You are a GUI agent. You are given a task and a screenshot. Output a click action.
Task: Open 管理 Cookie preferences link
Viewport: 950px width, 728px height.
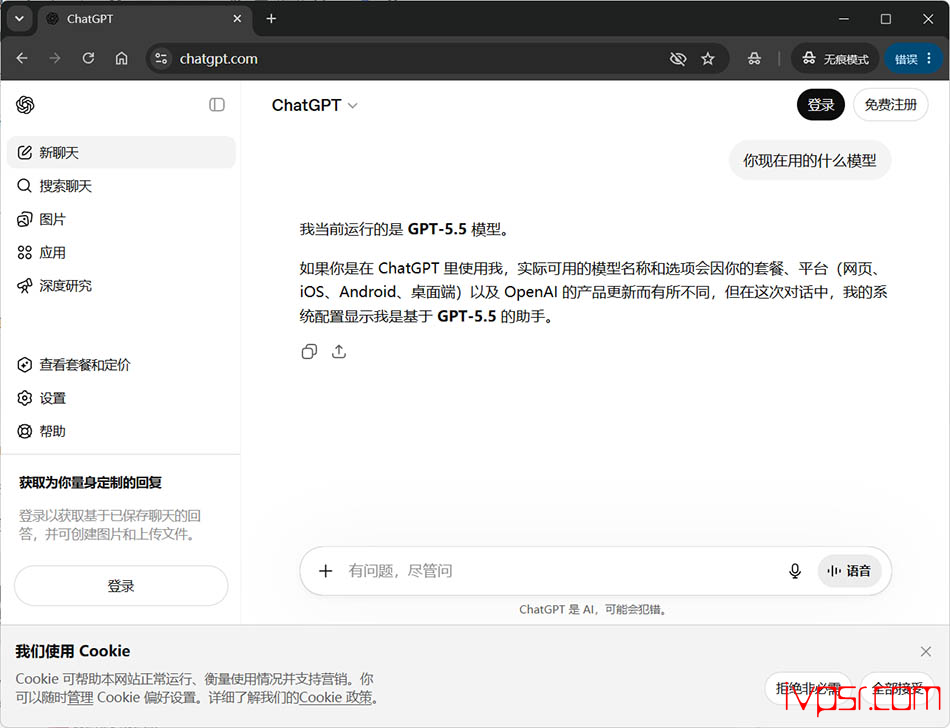80,697
